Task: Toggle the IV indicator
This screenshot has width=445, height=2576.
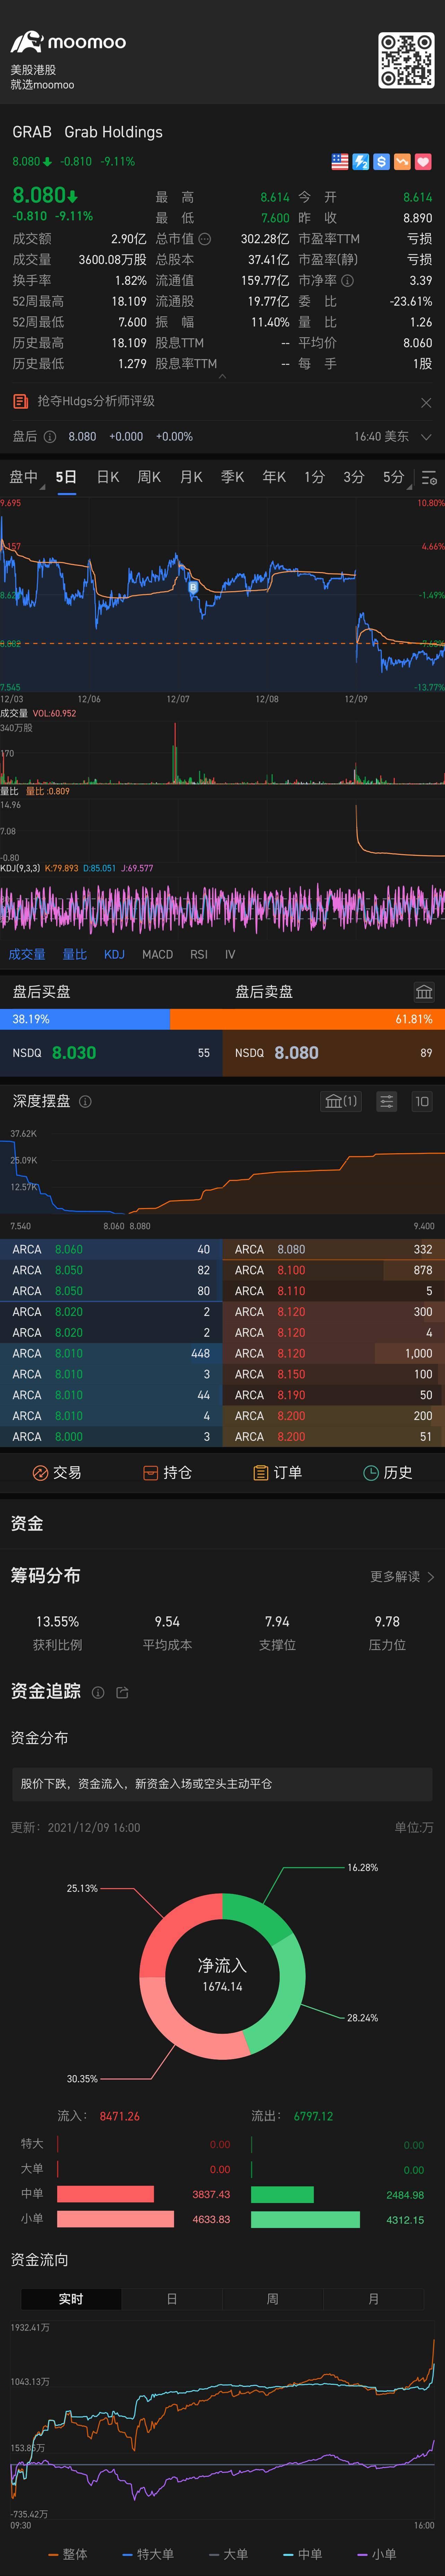Action: (x=230, y=954)
